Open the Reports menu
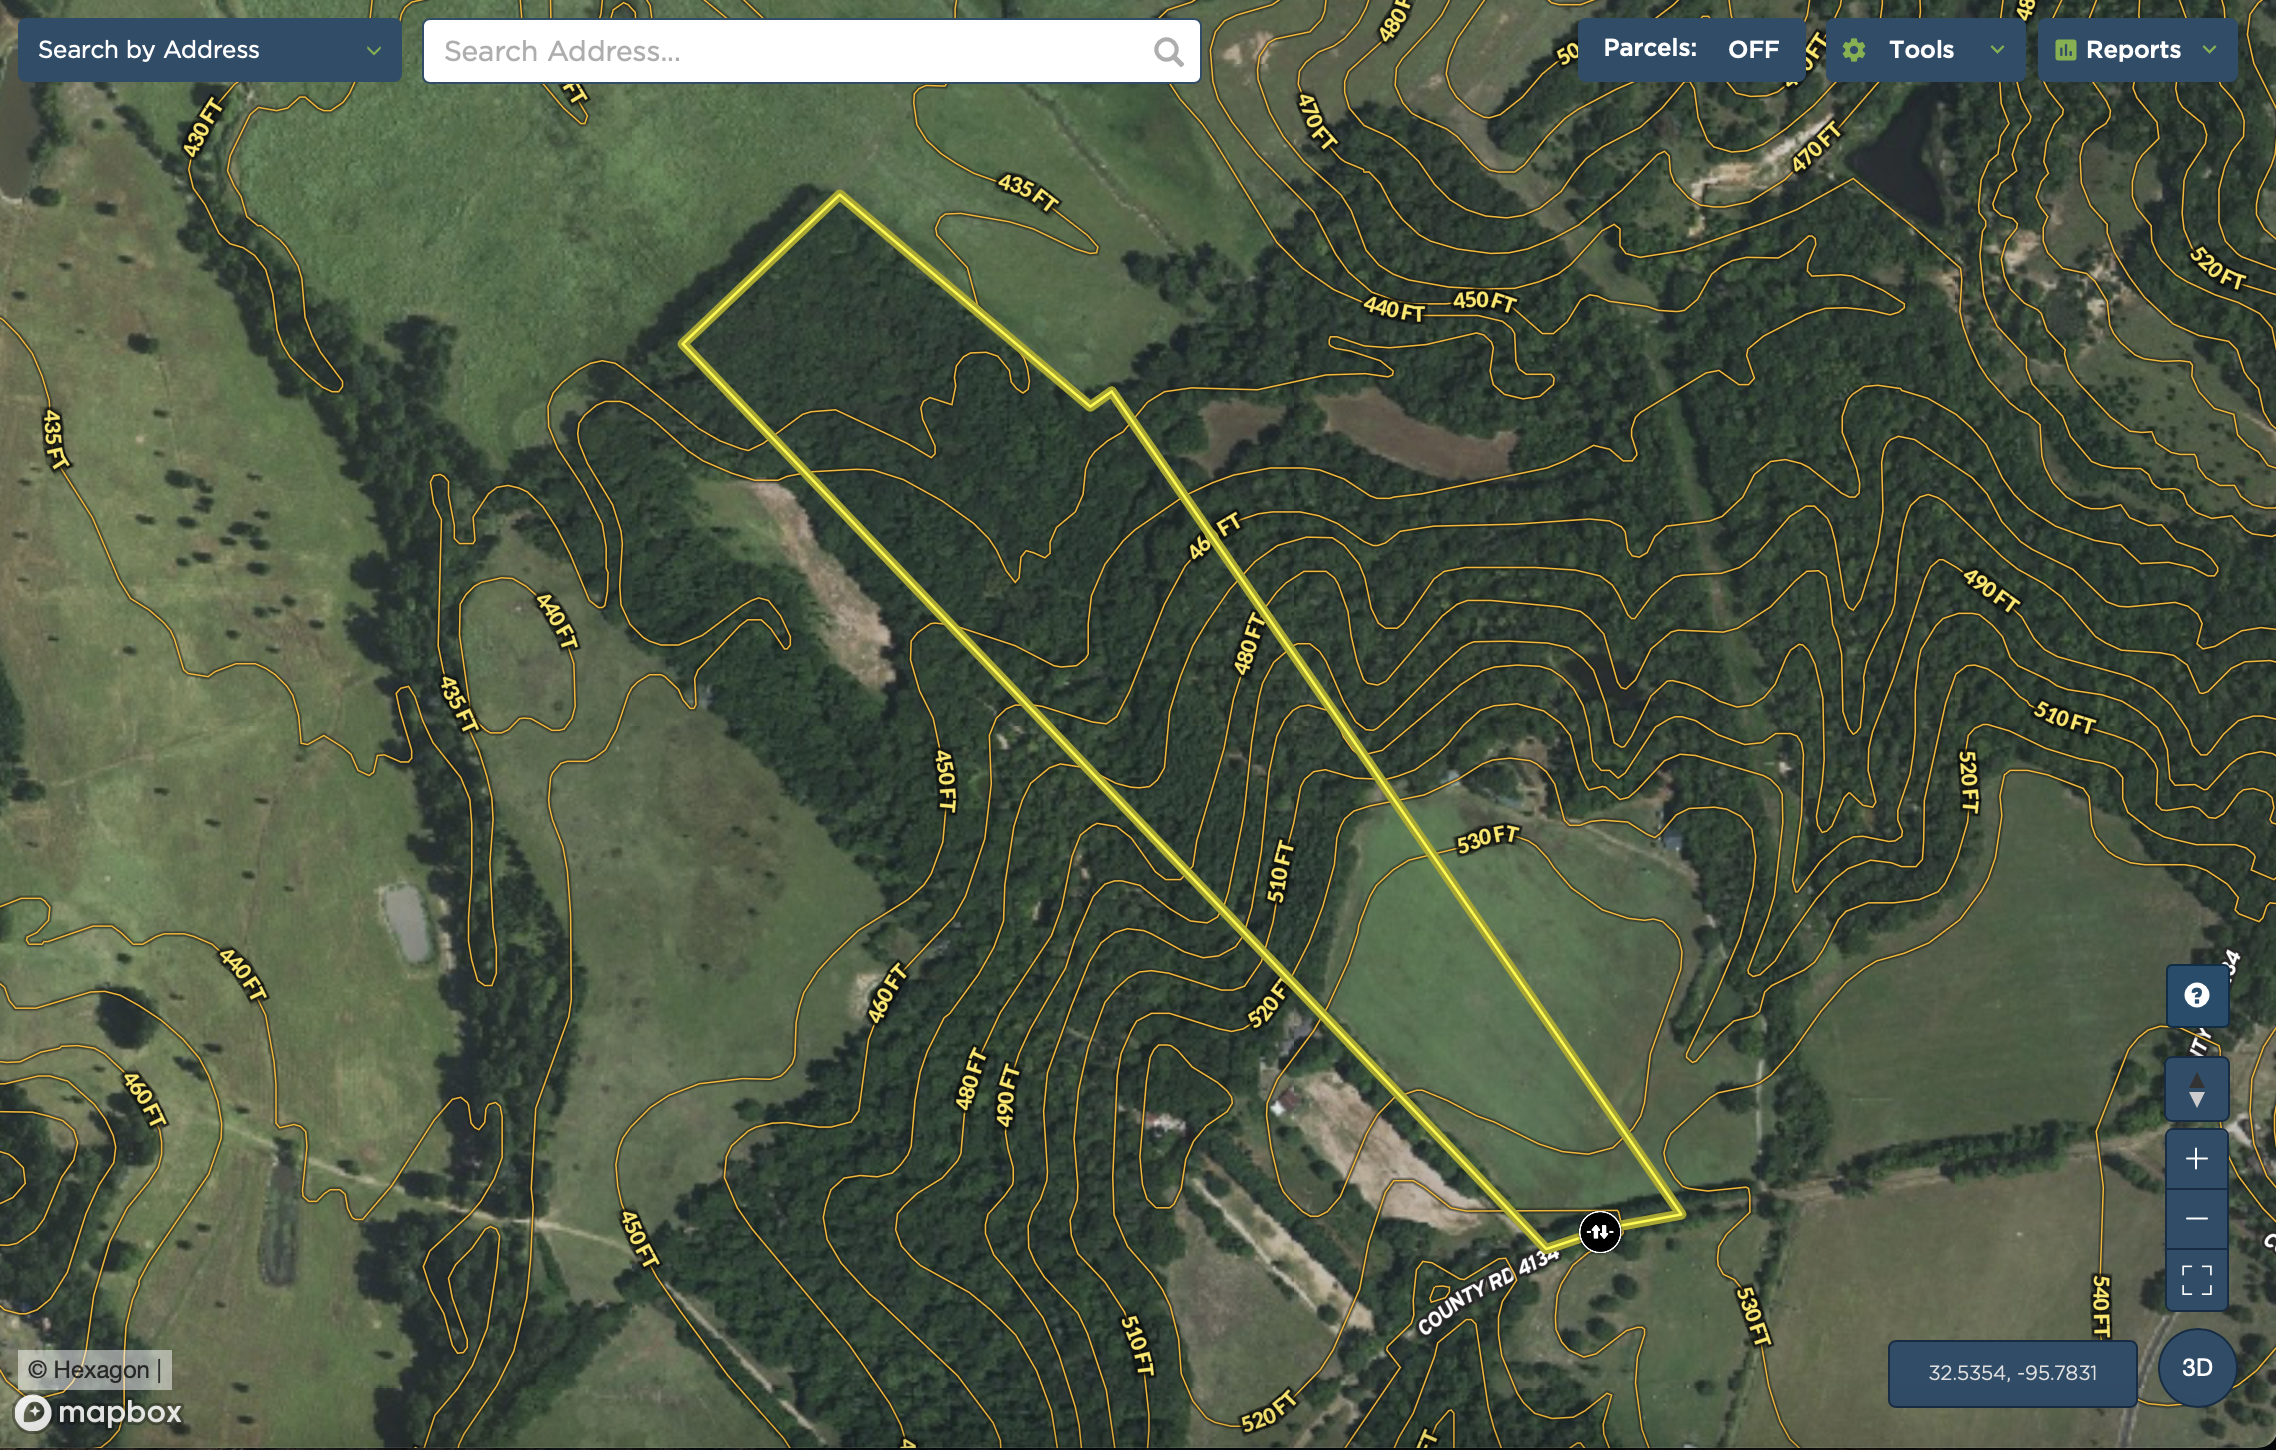Screen dimensions: 2276x1450 coord(2132,50)
